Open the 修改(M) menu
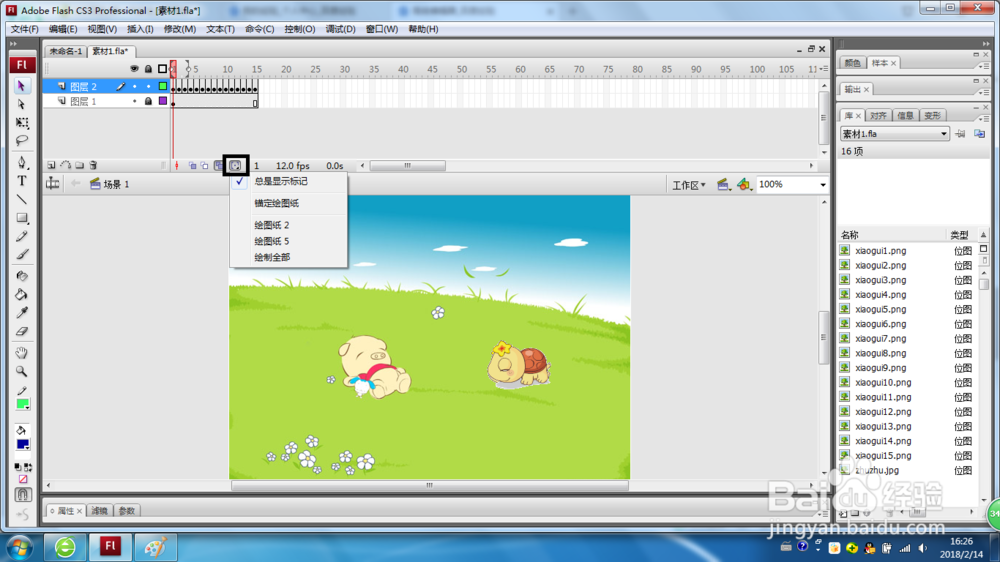Image resolution: width=1000 pixels, height=562 pixels. click(x=180, y=29)
